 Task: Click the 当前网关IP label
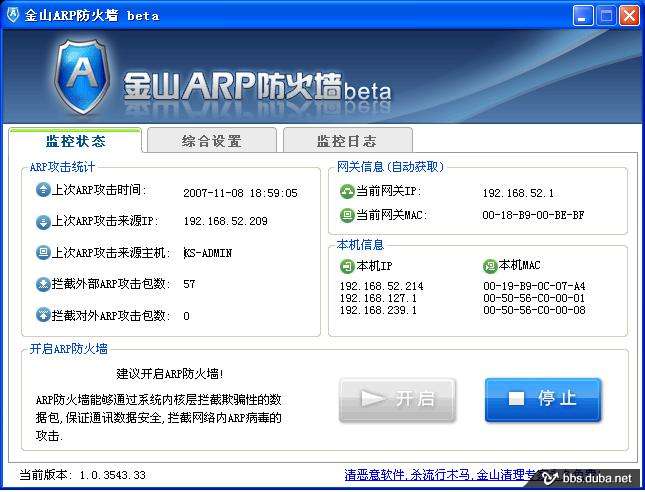tap(388, 191)
